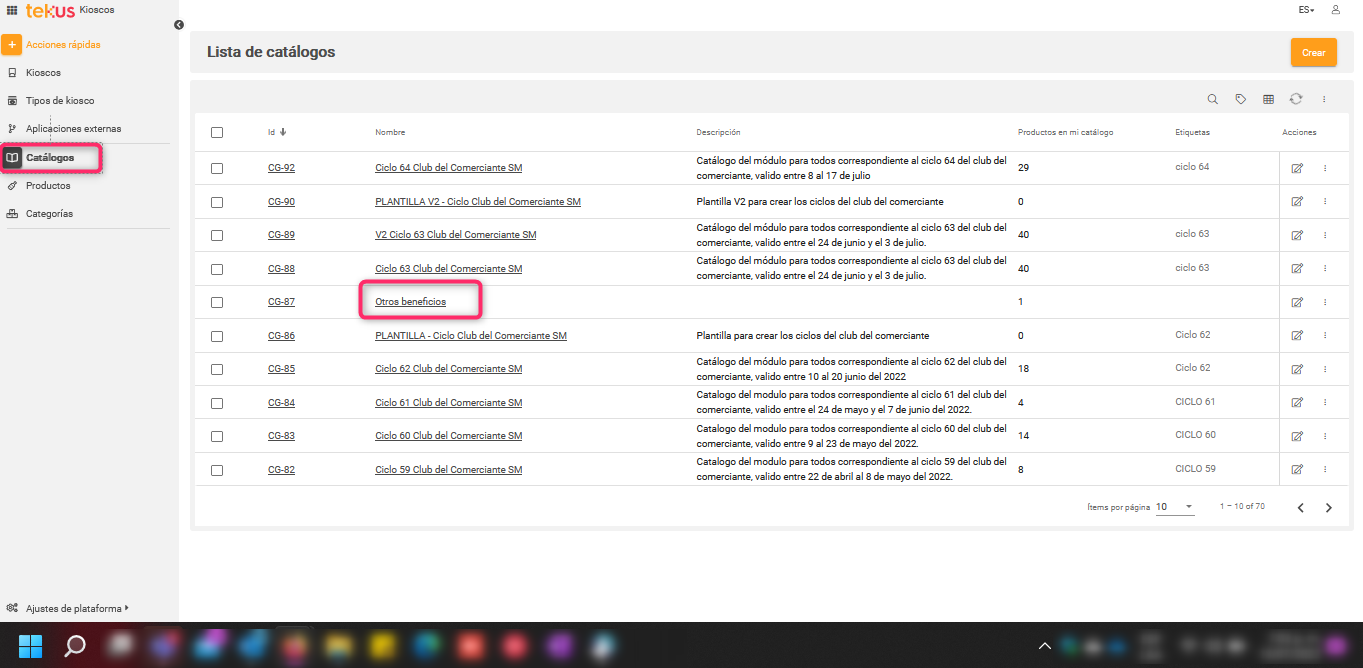Click the search icon above the table
Screen dimensions: 1363x668
click(x=1213, y=99)
